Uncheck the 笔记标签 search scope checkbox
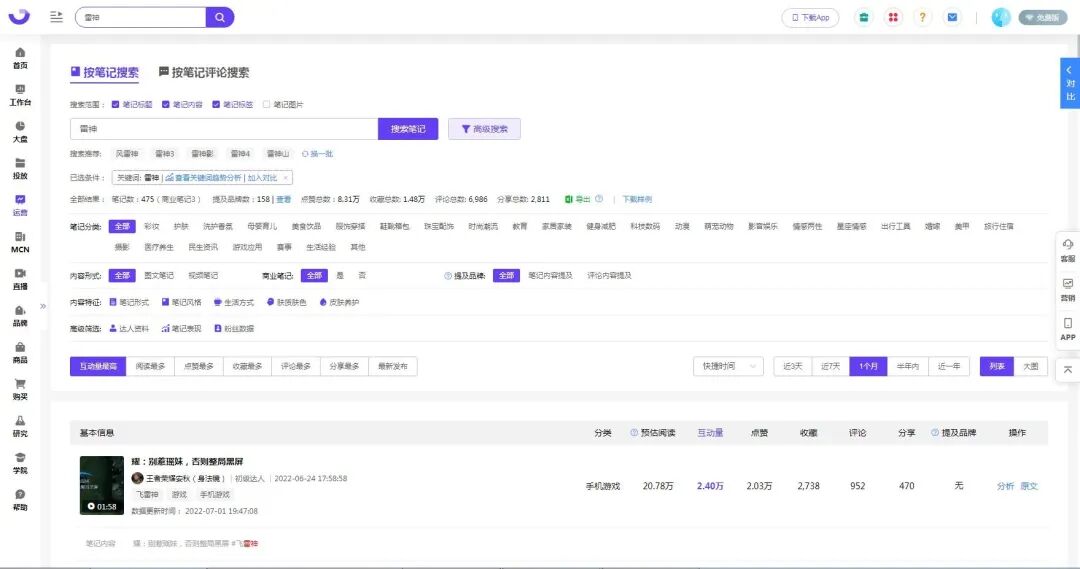Viewport: 1080px width, 569px height. [216, 105]
